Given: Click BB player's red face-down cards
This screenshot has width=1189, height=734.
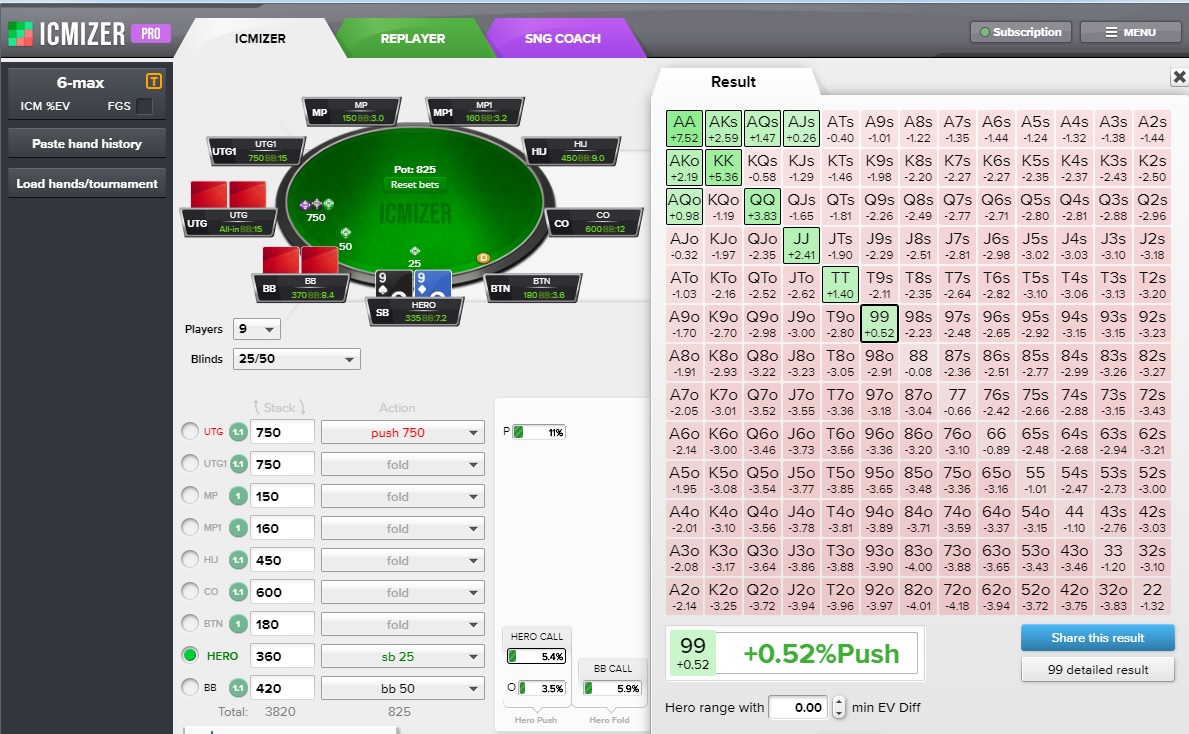Looking at the screenshot, I should tap(300, 259).
